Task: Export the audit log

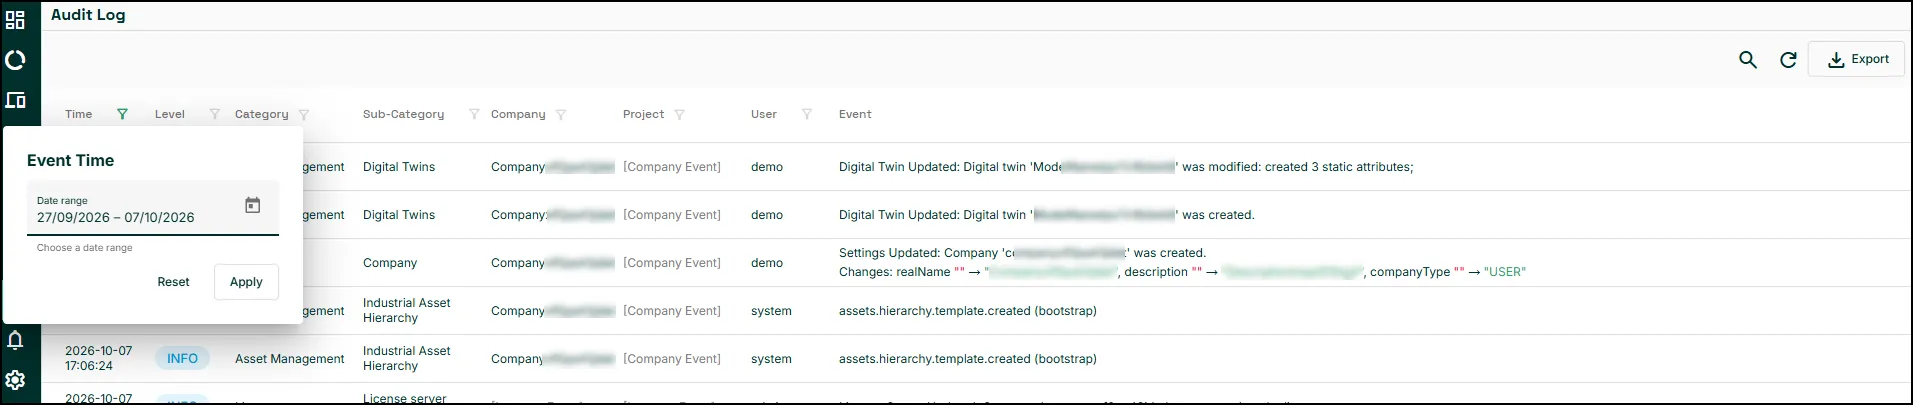Action: coord(1857,60)
